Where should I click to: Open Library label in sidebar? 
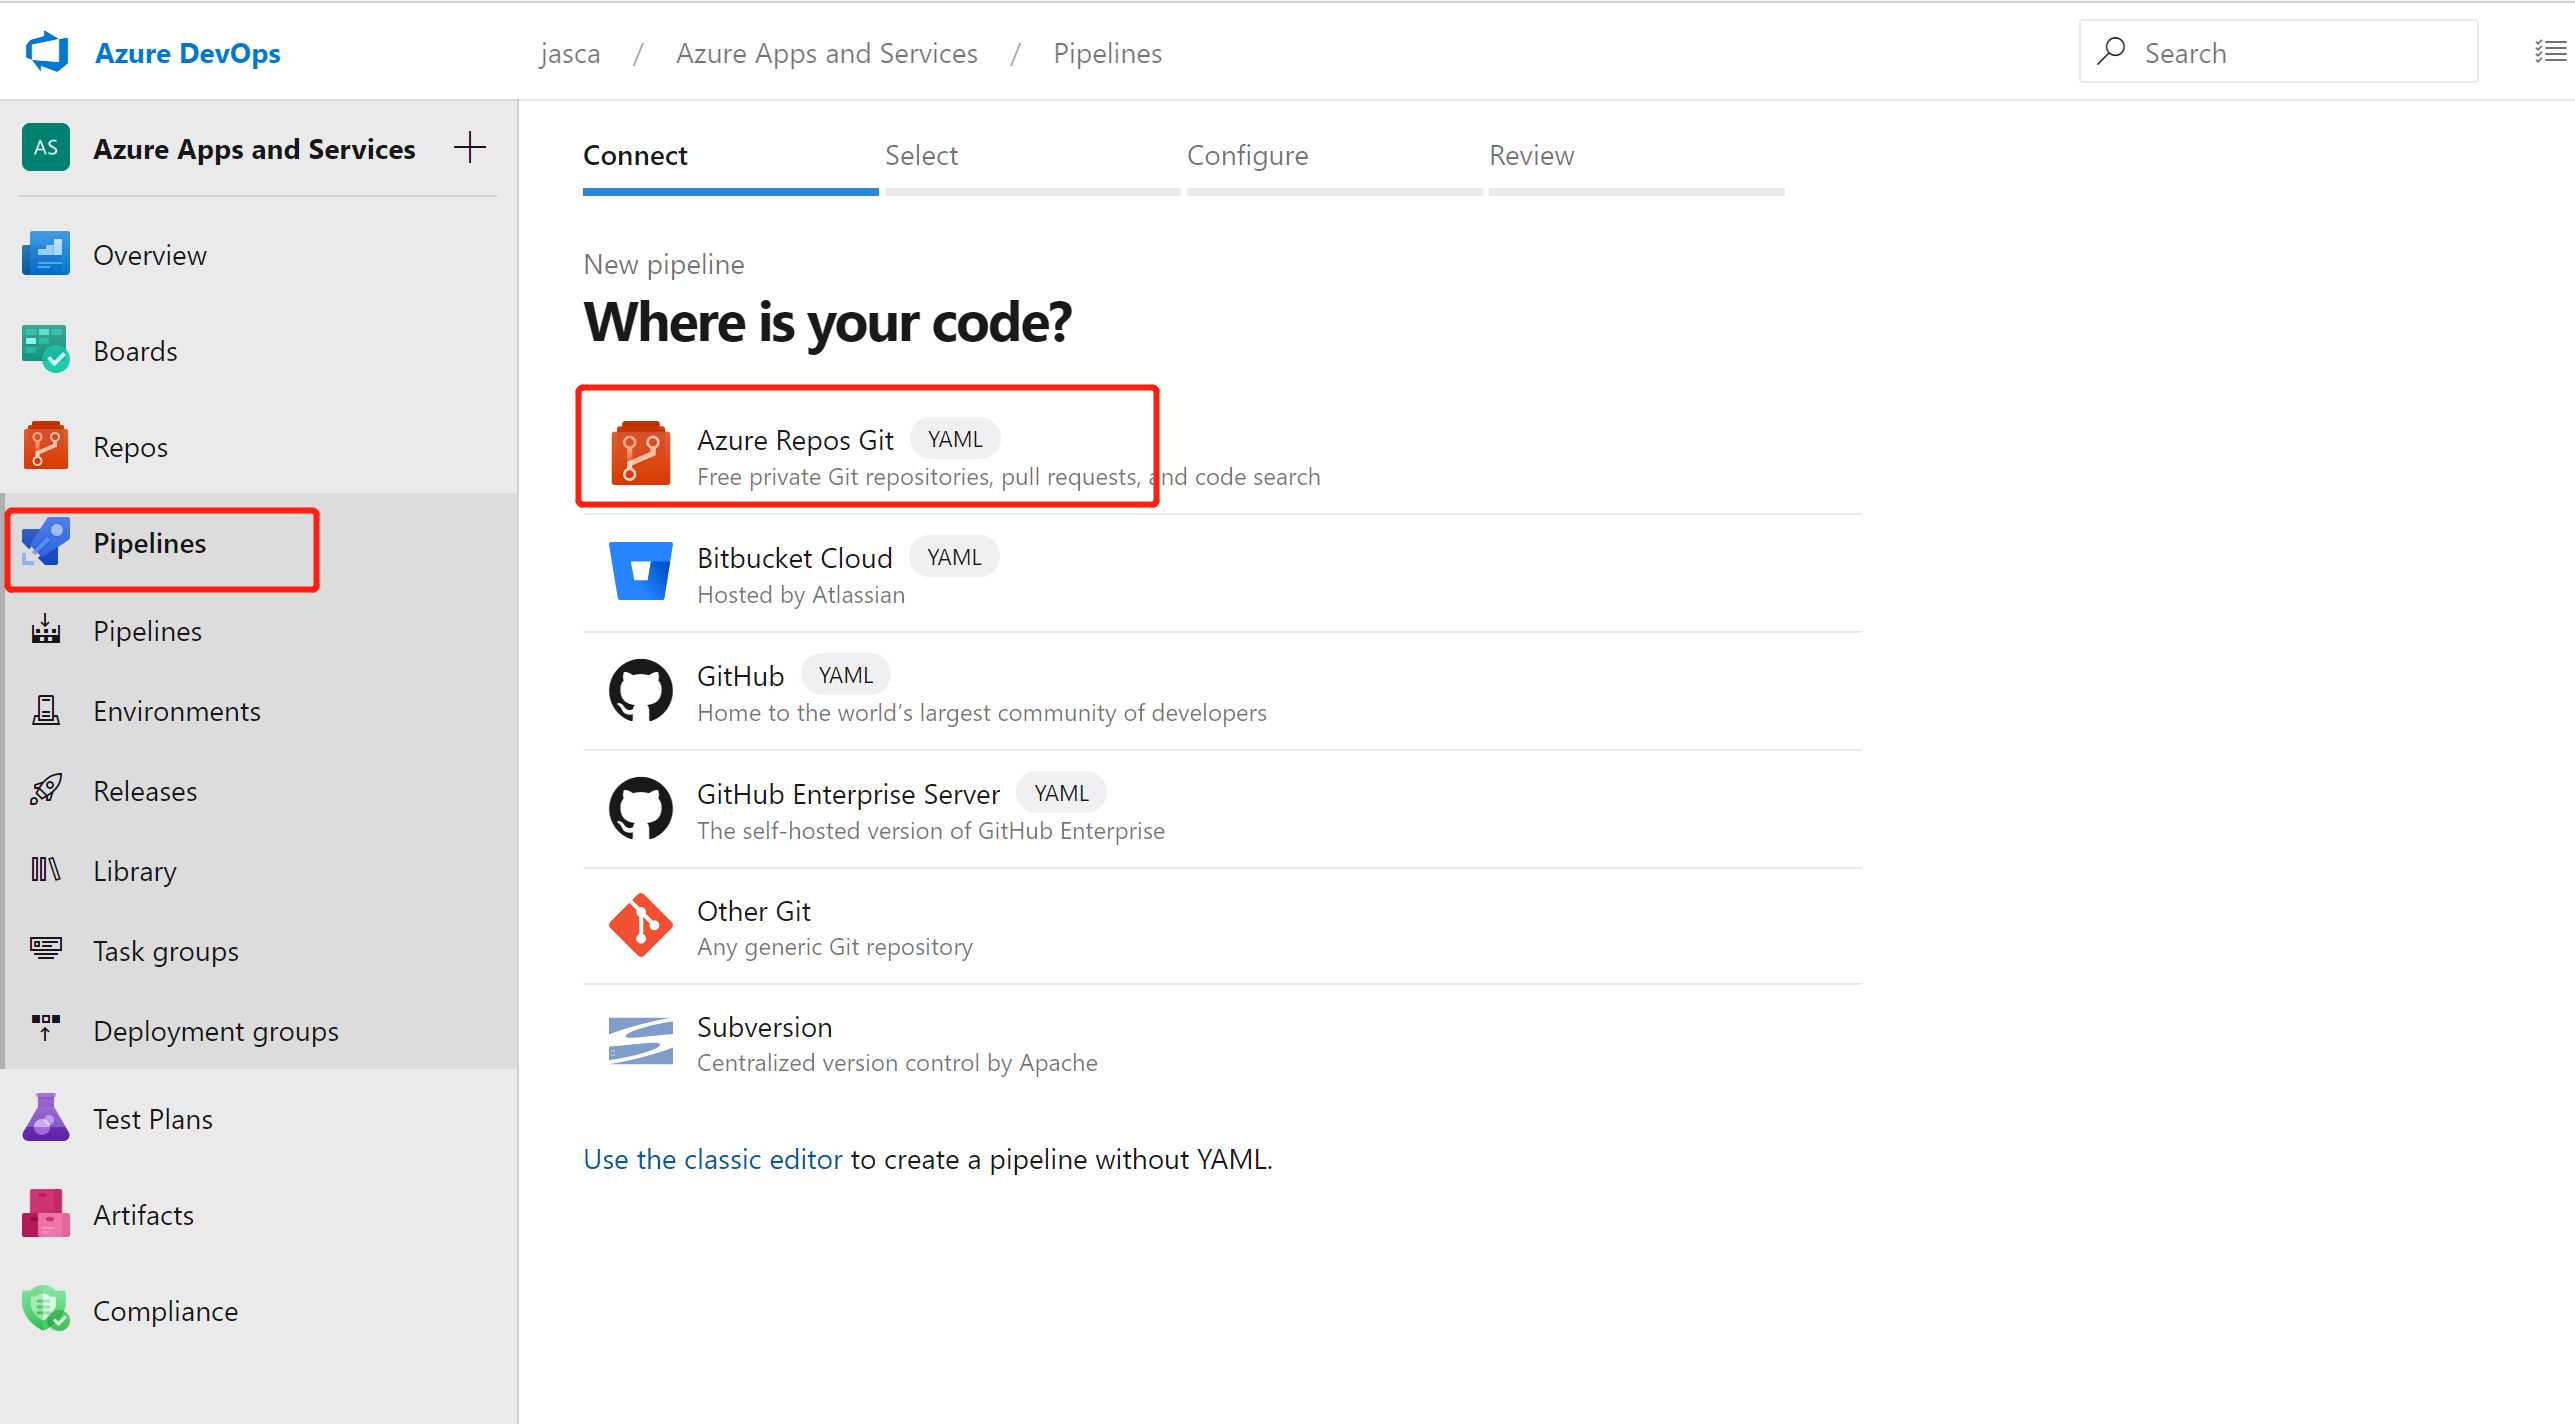(x=135, y=871)
